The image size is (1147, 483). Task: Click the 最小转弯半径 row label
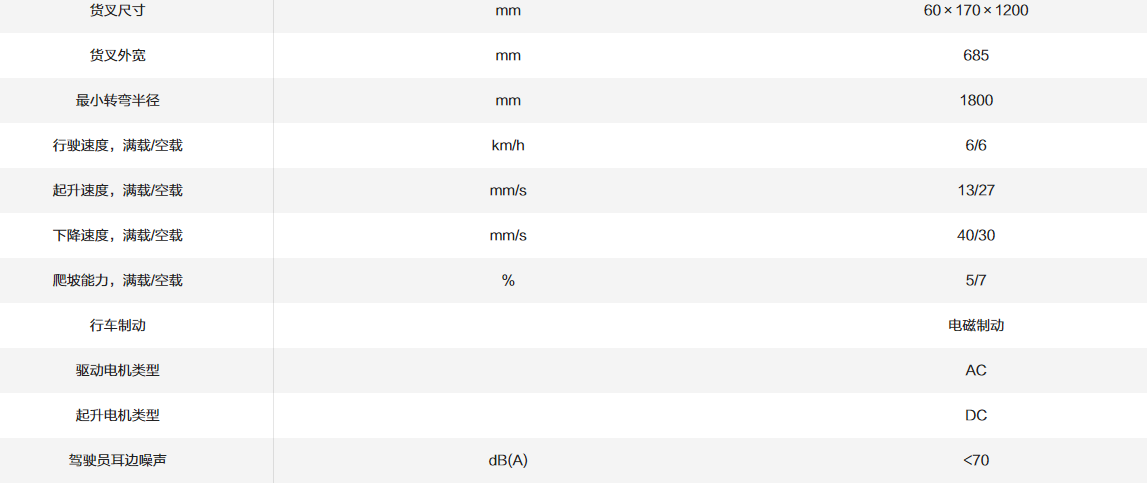117,100
